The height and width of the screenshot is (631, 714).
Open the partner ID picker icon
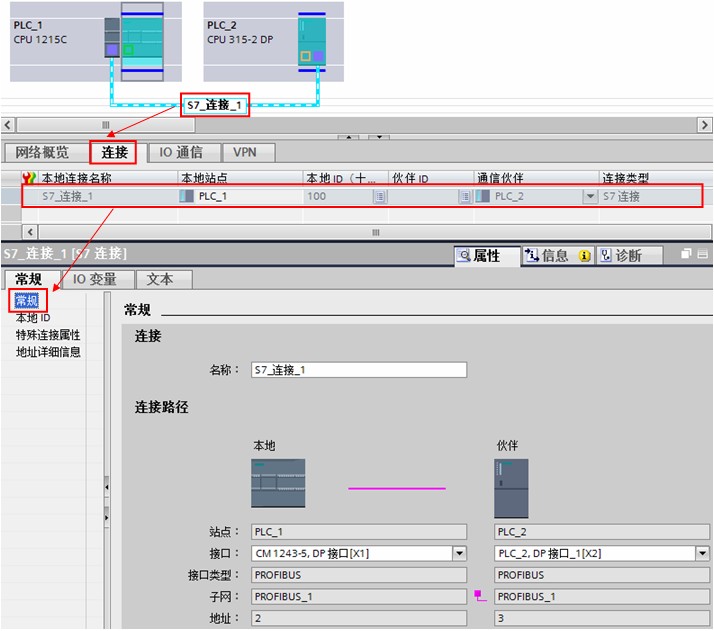(x=465, y=197)
